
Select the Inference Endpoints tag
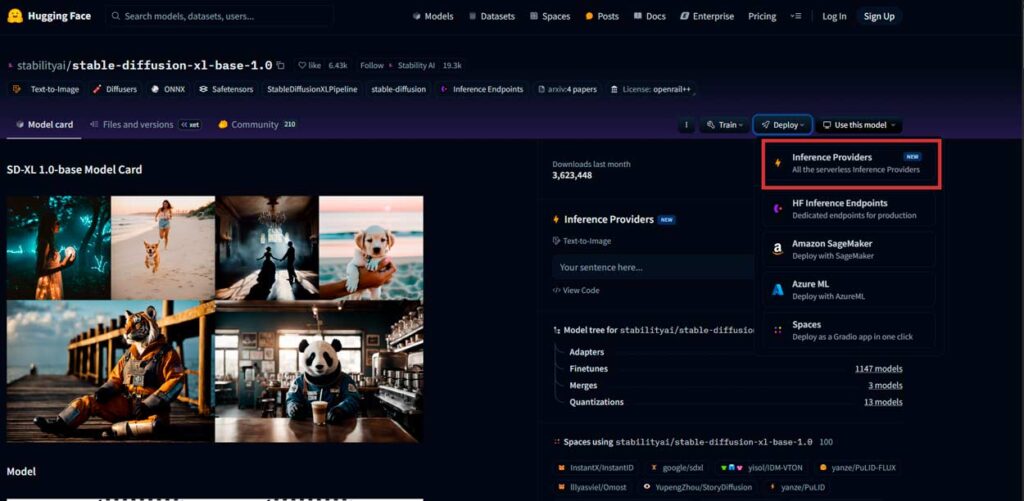(482, 89)
